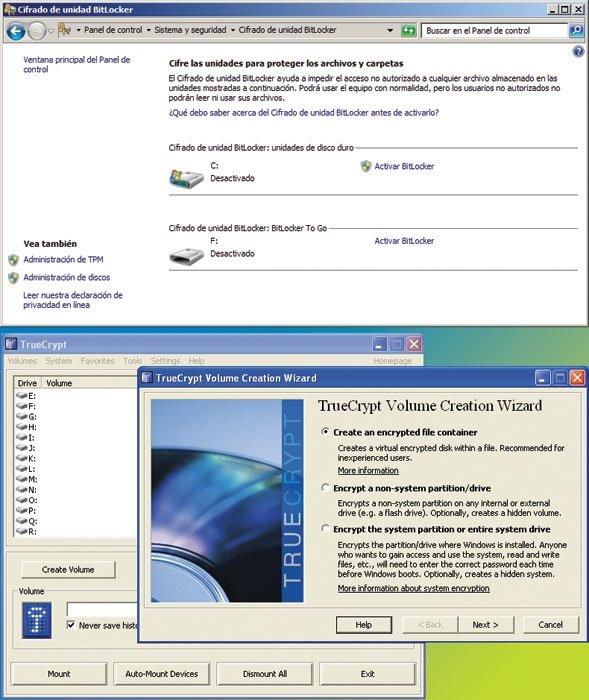Open the Favorites menu in TrueCrypt
Image resolution: width=589 pixels, height=700 pixels.
tap(97, 361)
